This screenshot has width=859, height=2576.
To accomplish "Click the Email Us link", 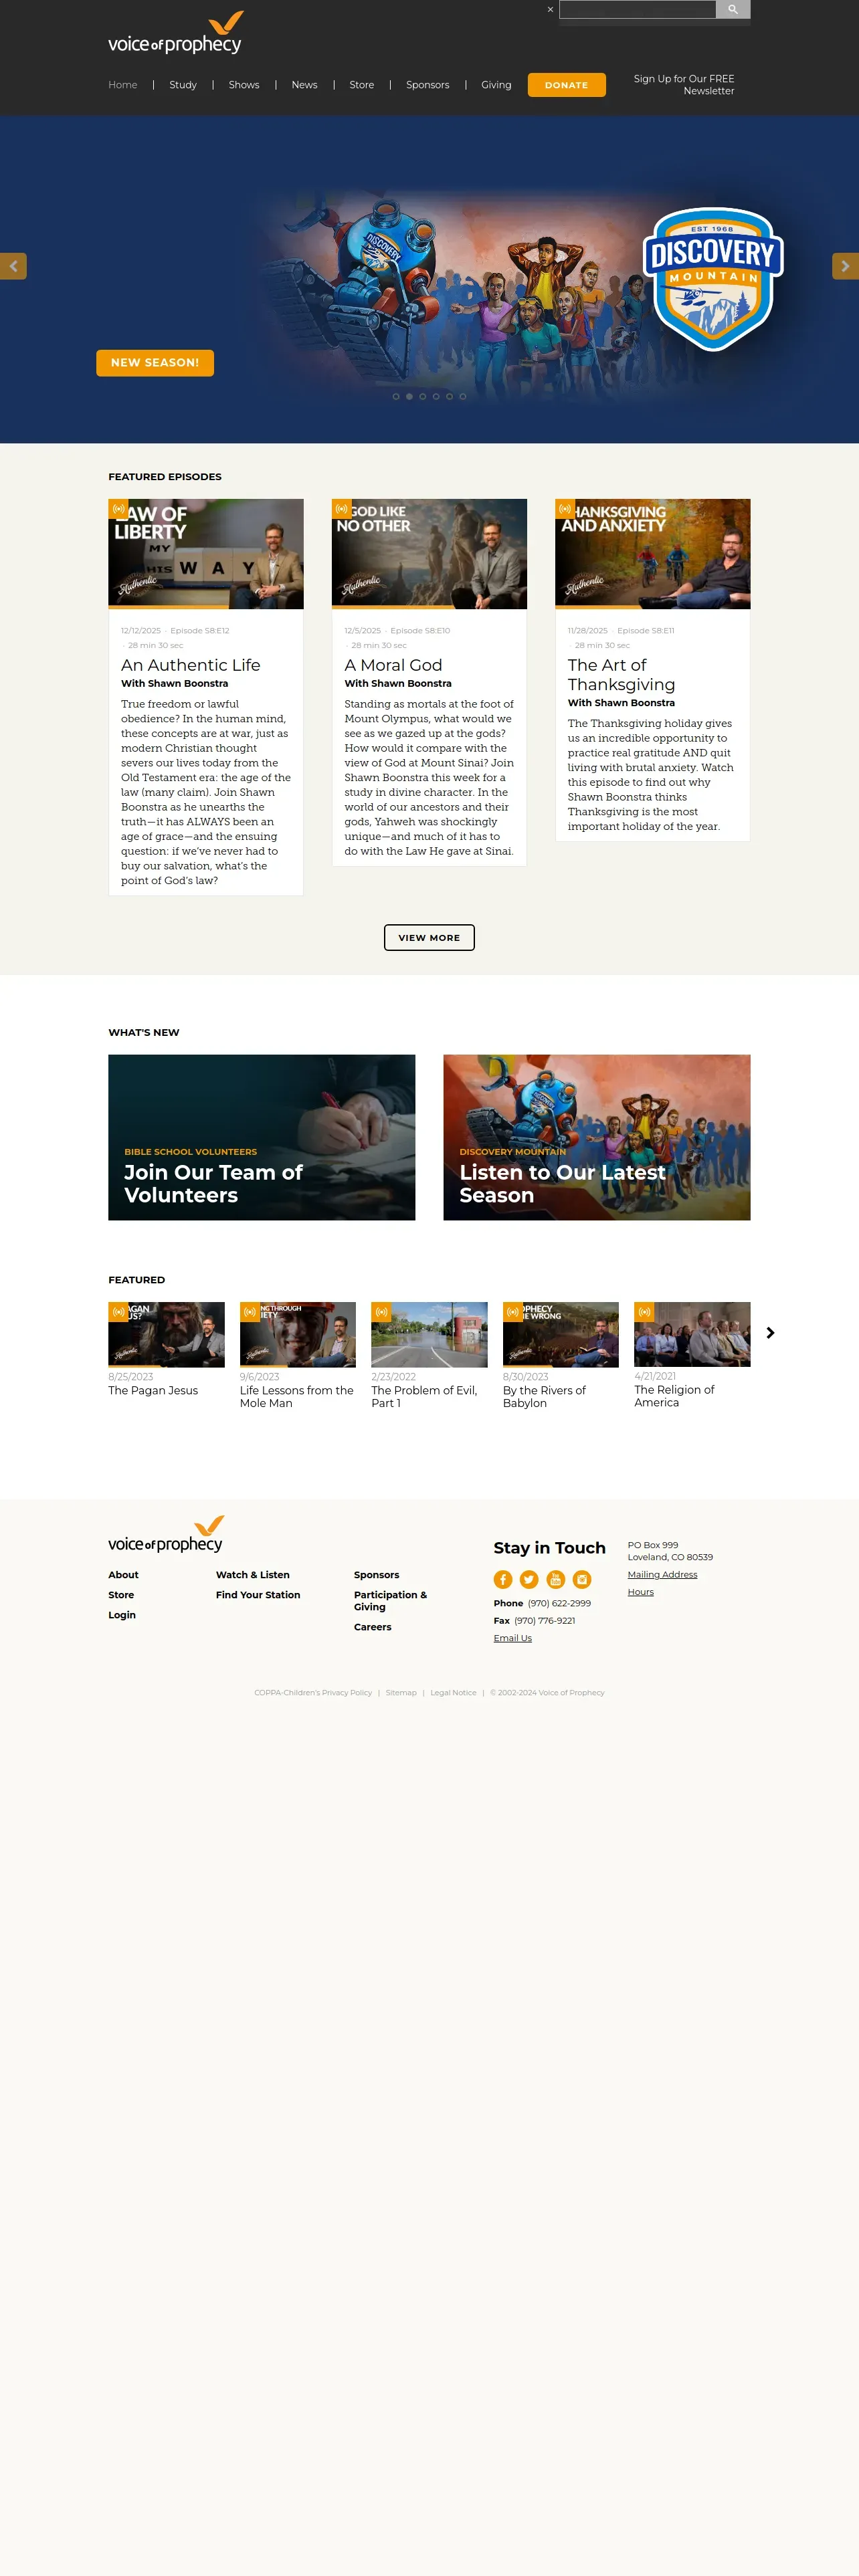I will point(513,1638).
